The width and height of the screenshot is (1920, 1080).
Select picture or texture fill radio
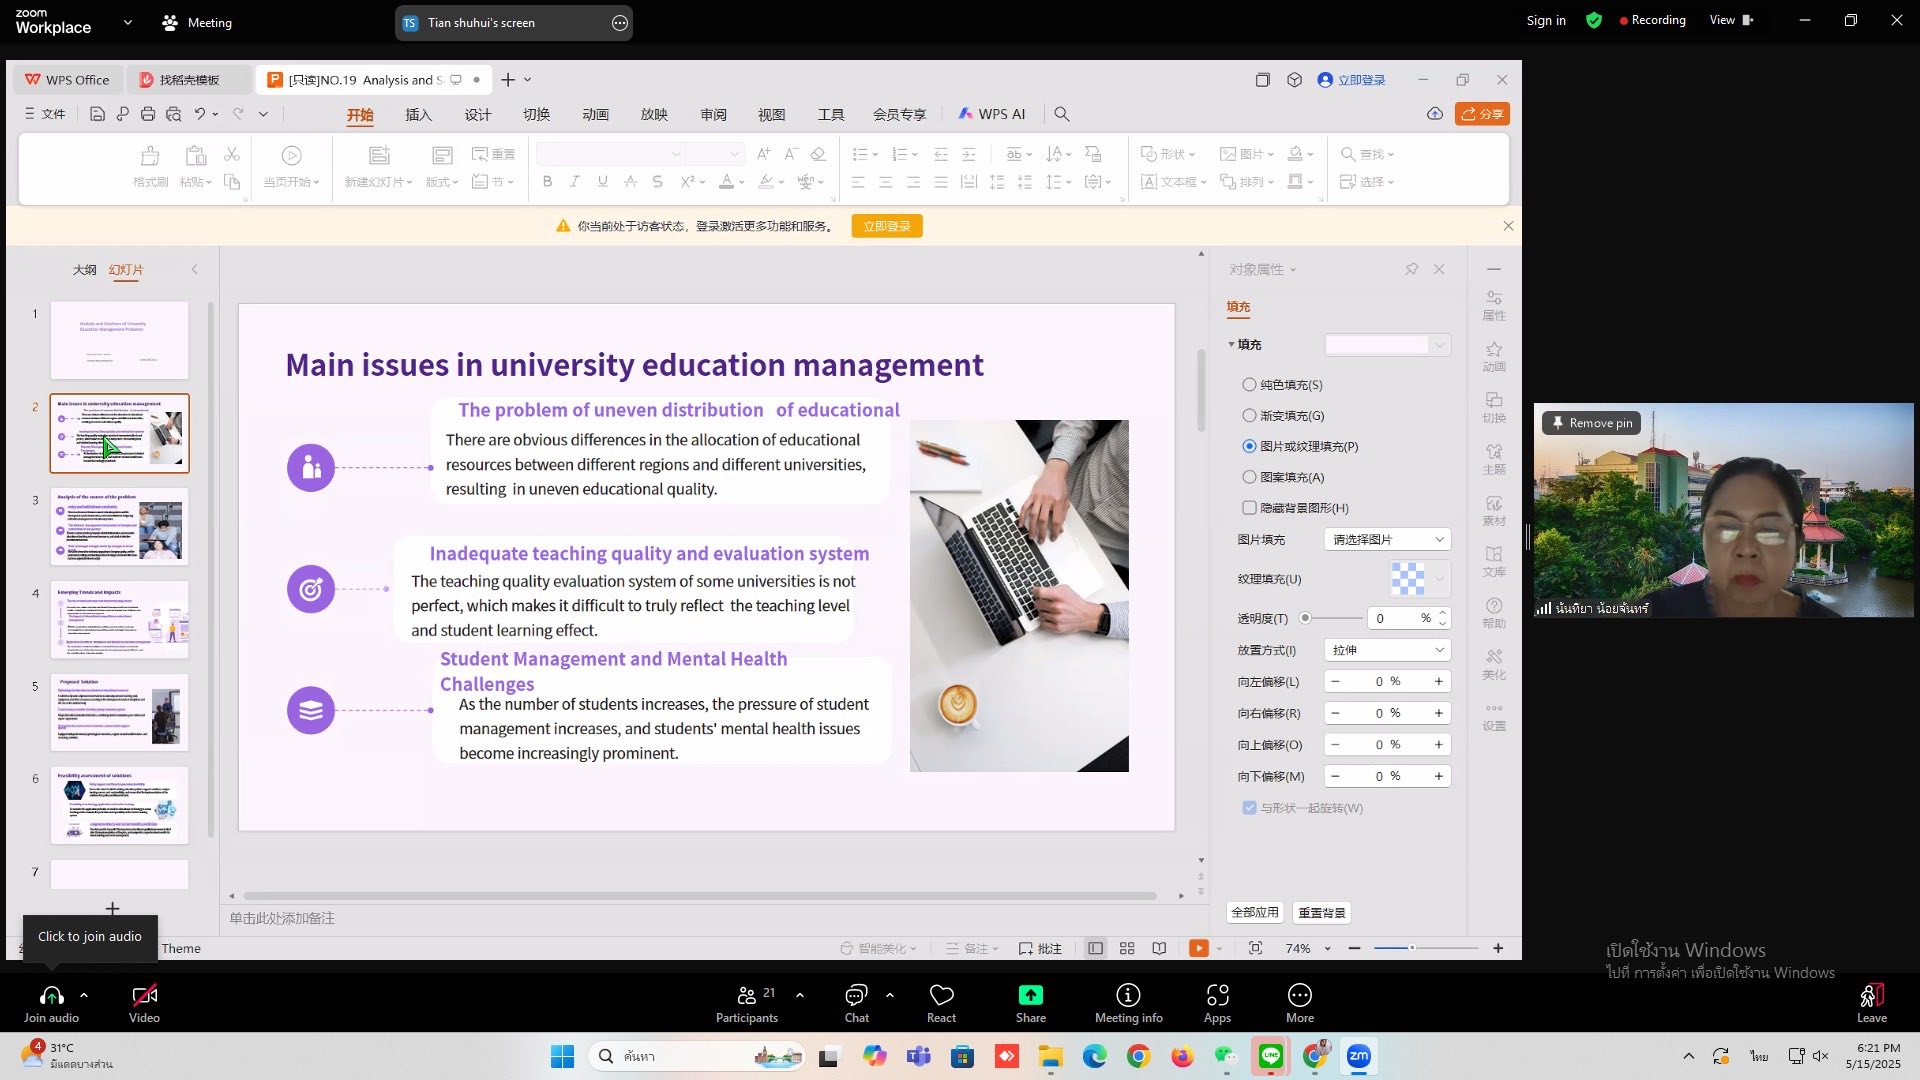tap(1249, 446)
